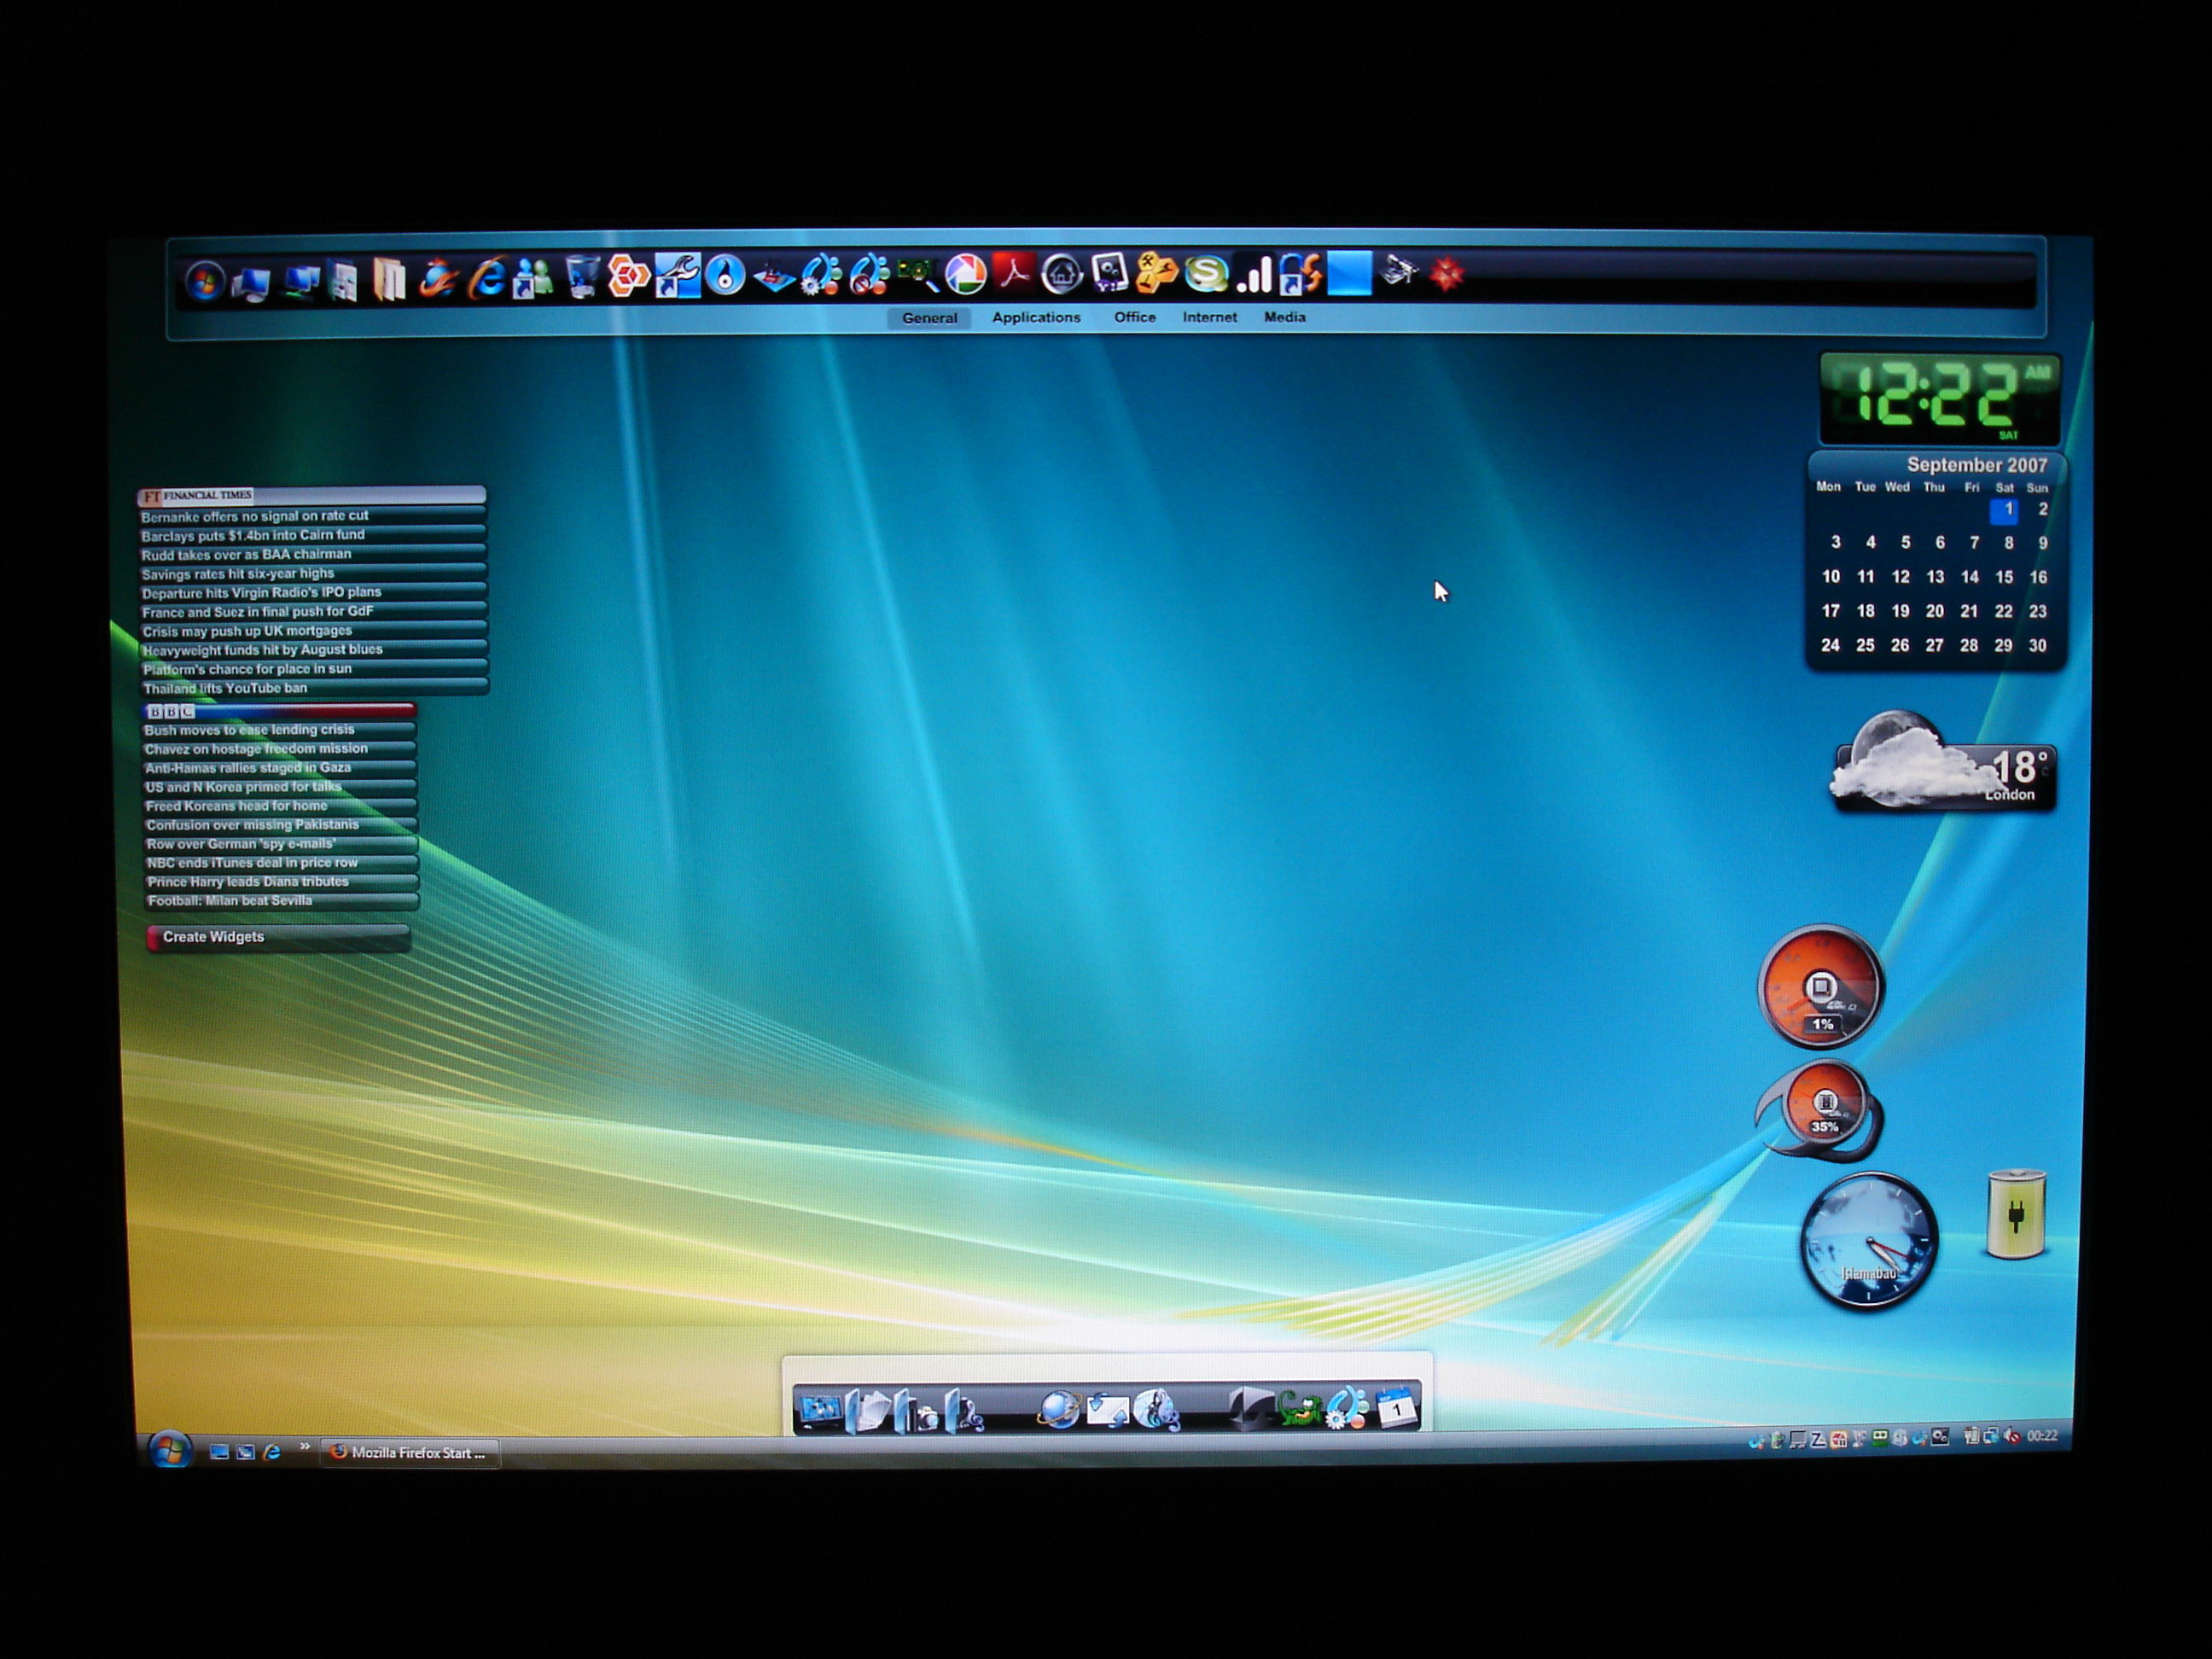2212x1659 pixels.
Task: Select the Internet dock tab
Action: coord(1210,317)
